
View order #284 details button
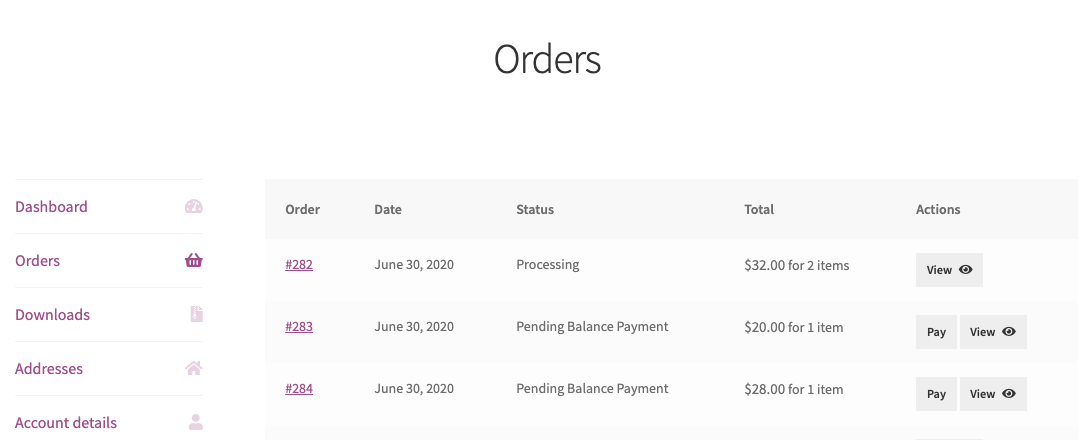993,394
